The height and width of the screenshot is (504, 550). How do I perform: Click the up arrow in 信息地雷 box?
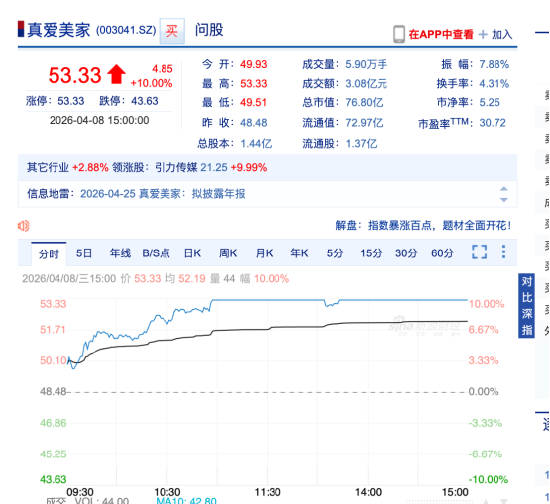[x=504, y=189]
